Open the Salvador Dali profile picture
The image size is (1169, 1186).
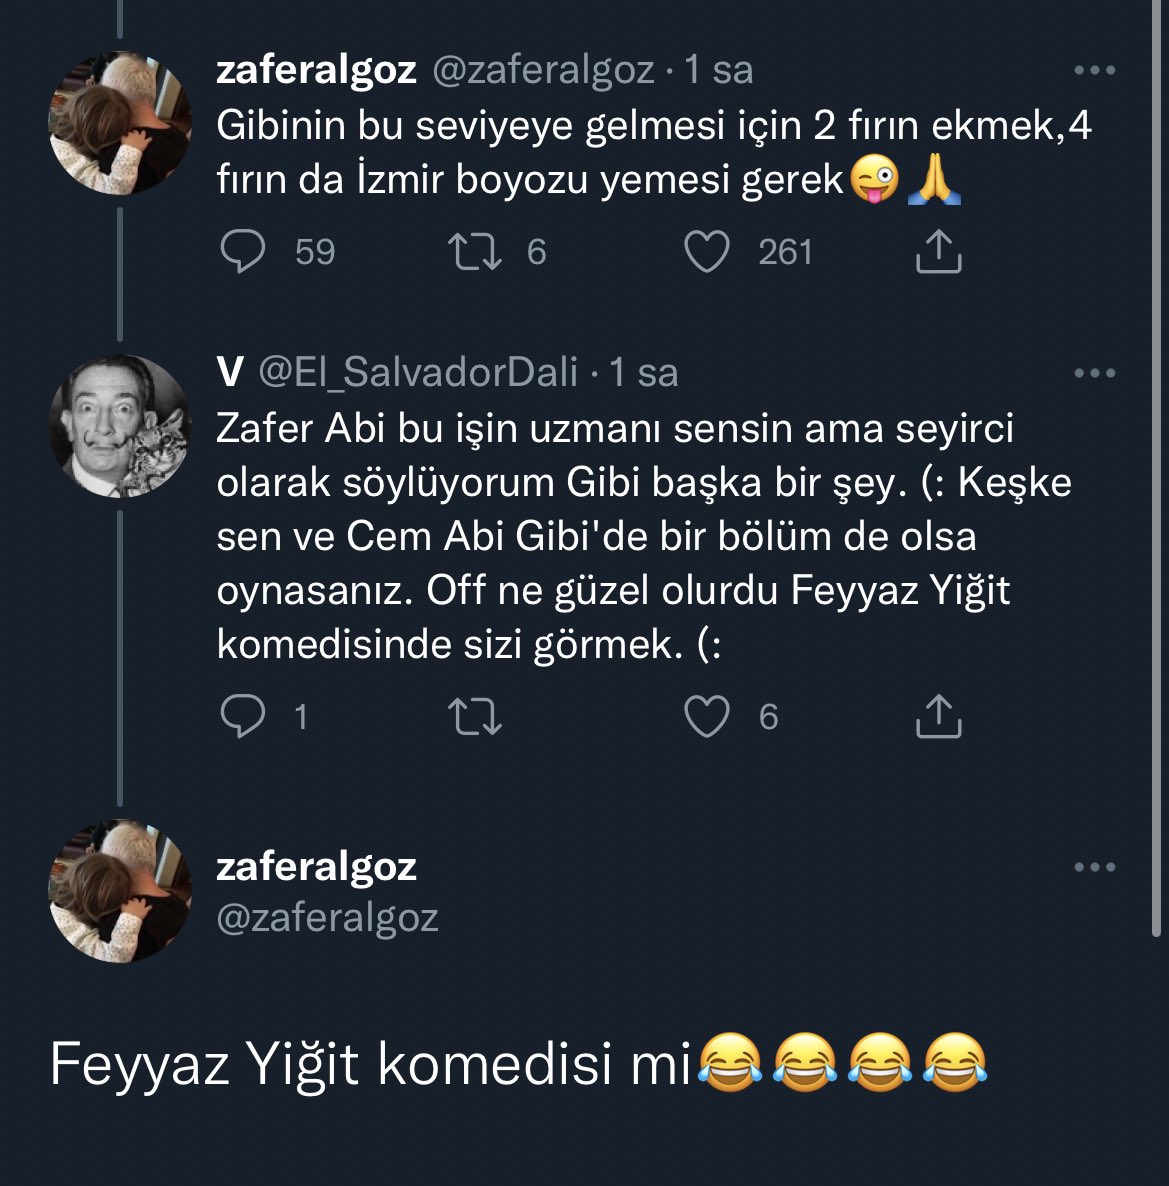[120, 426]
